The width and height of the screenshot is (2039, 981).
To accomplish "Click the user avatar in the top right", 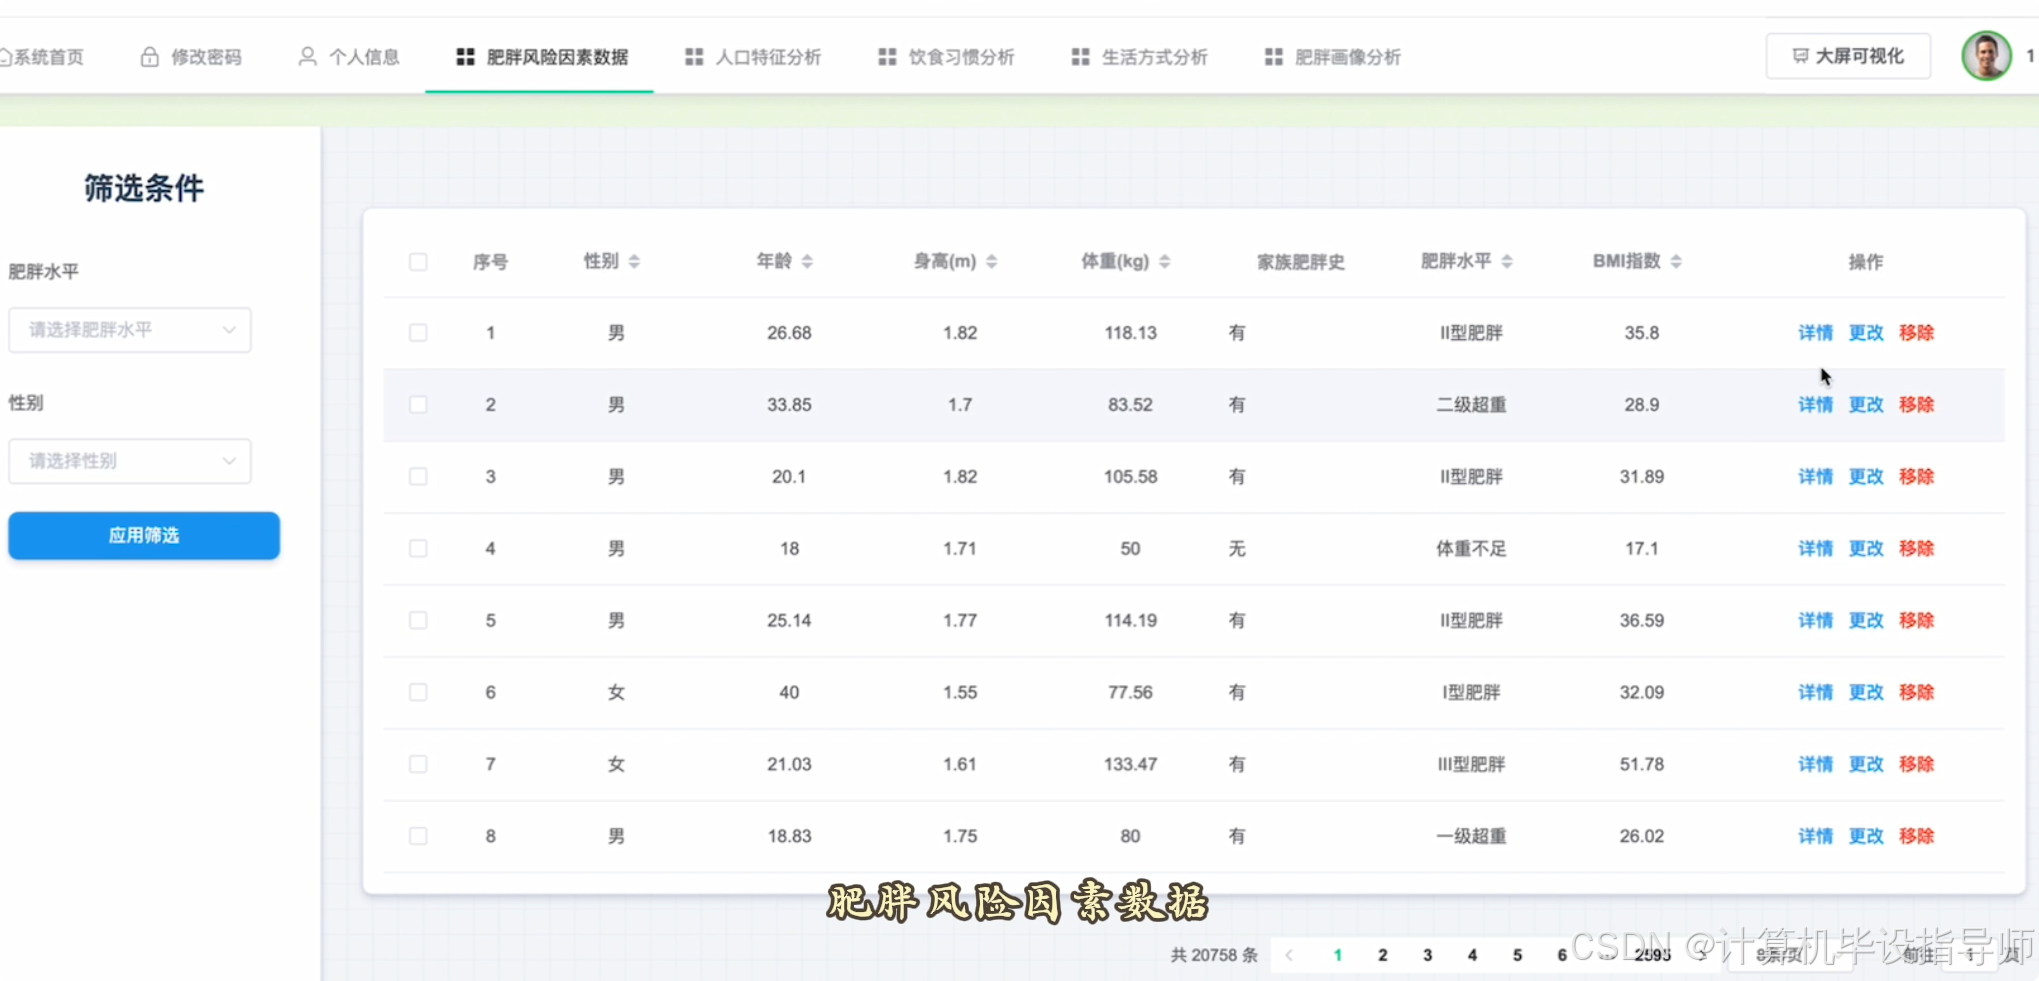I will coord(1986,55).
